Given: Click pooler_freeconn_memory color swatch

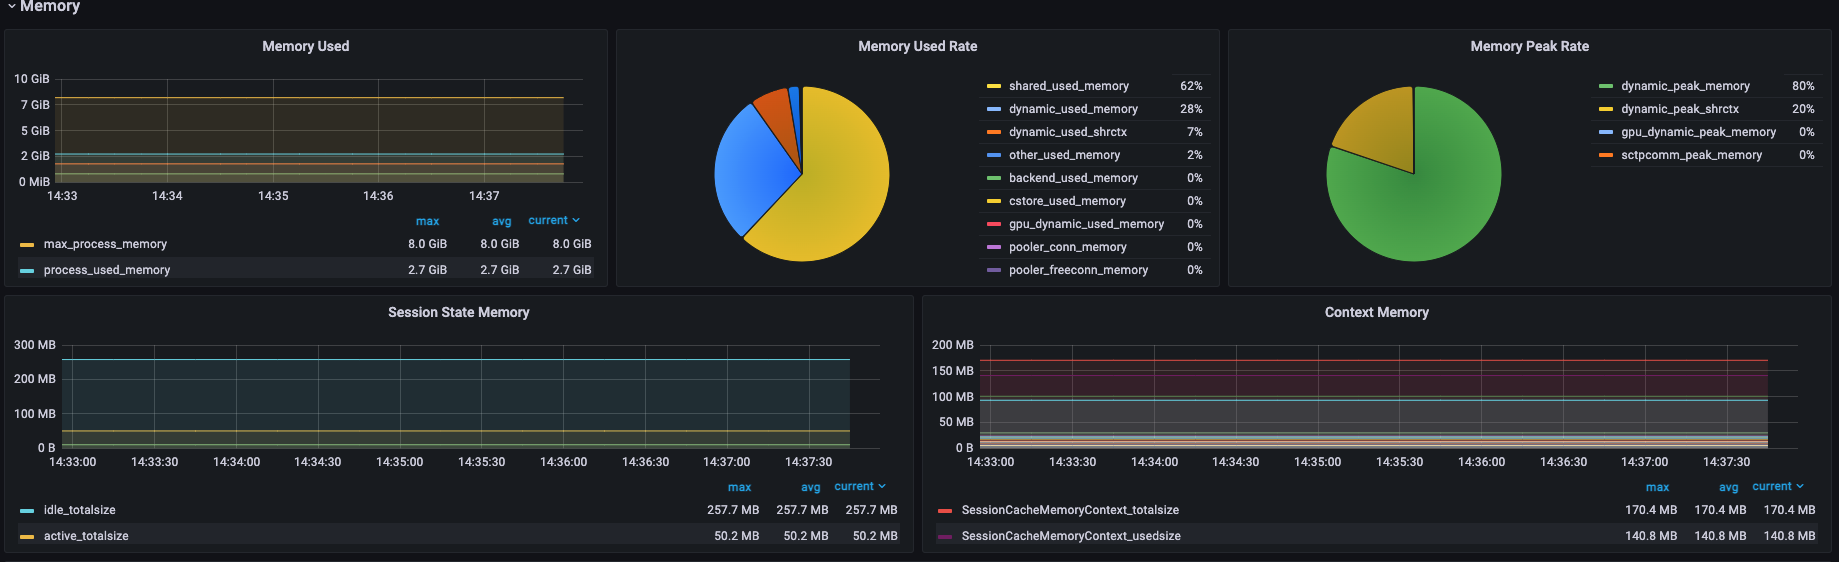Looking at the screenshot, I should pos(994,270).
